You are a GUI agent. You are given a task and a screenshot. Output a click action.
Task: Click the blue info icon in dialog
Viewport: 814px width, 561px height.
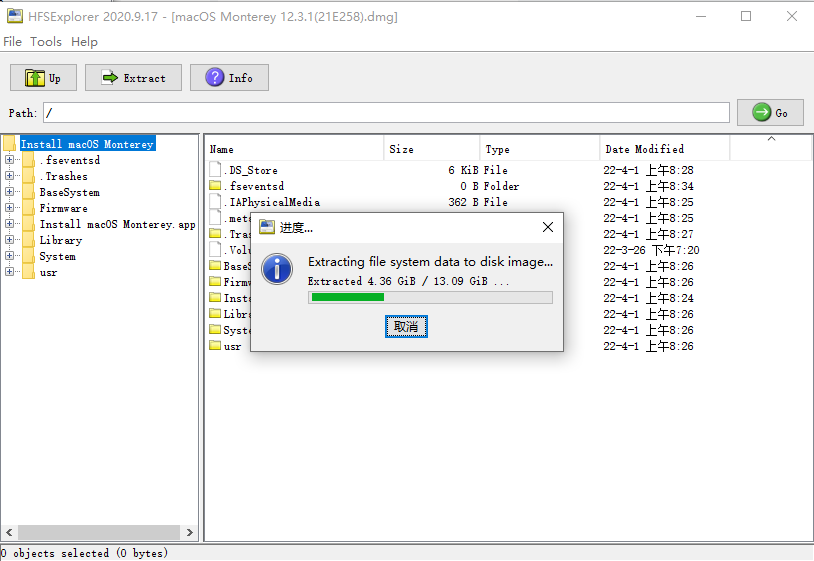coord(277,269)
